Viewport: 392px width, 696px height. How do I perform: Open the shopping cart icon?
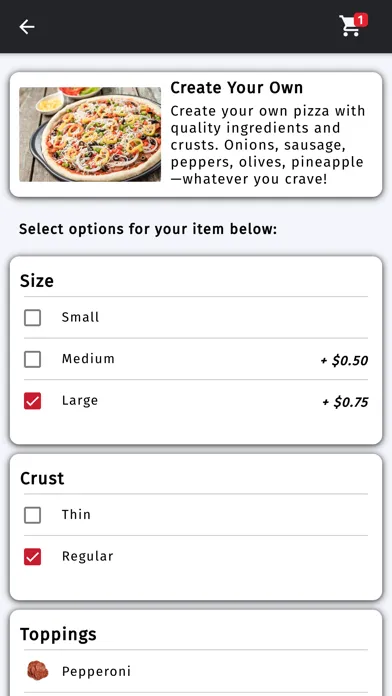point(350,27)
